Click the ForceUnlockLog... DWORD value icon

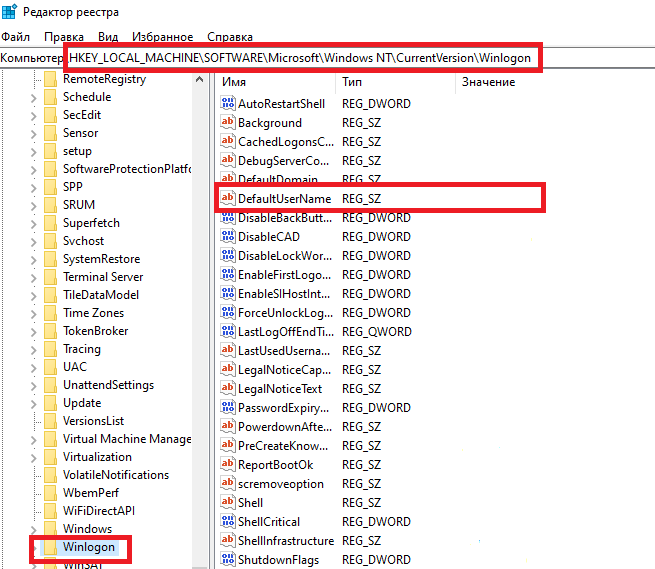228,312
